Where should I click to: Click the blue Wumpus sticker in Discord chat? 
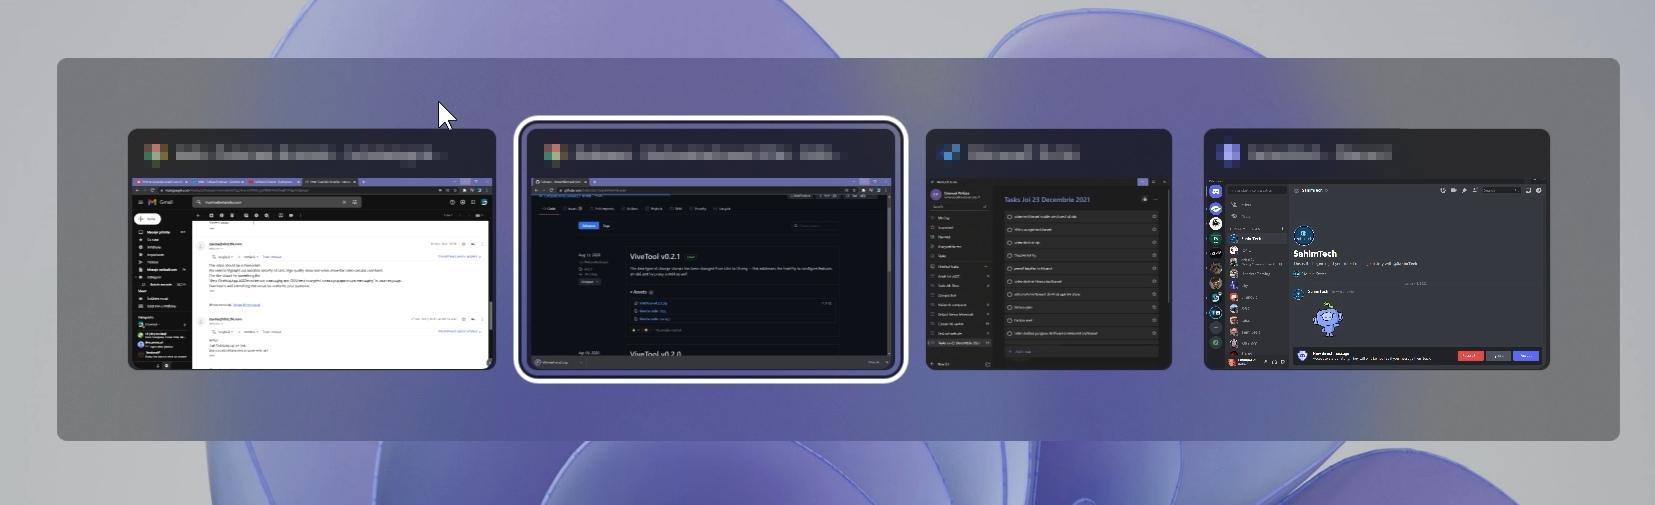[x=1327, y=318]
